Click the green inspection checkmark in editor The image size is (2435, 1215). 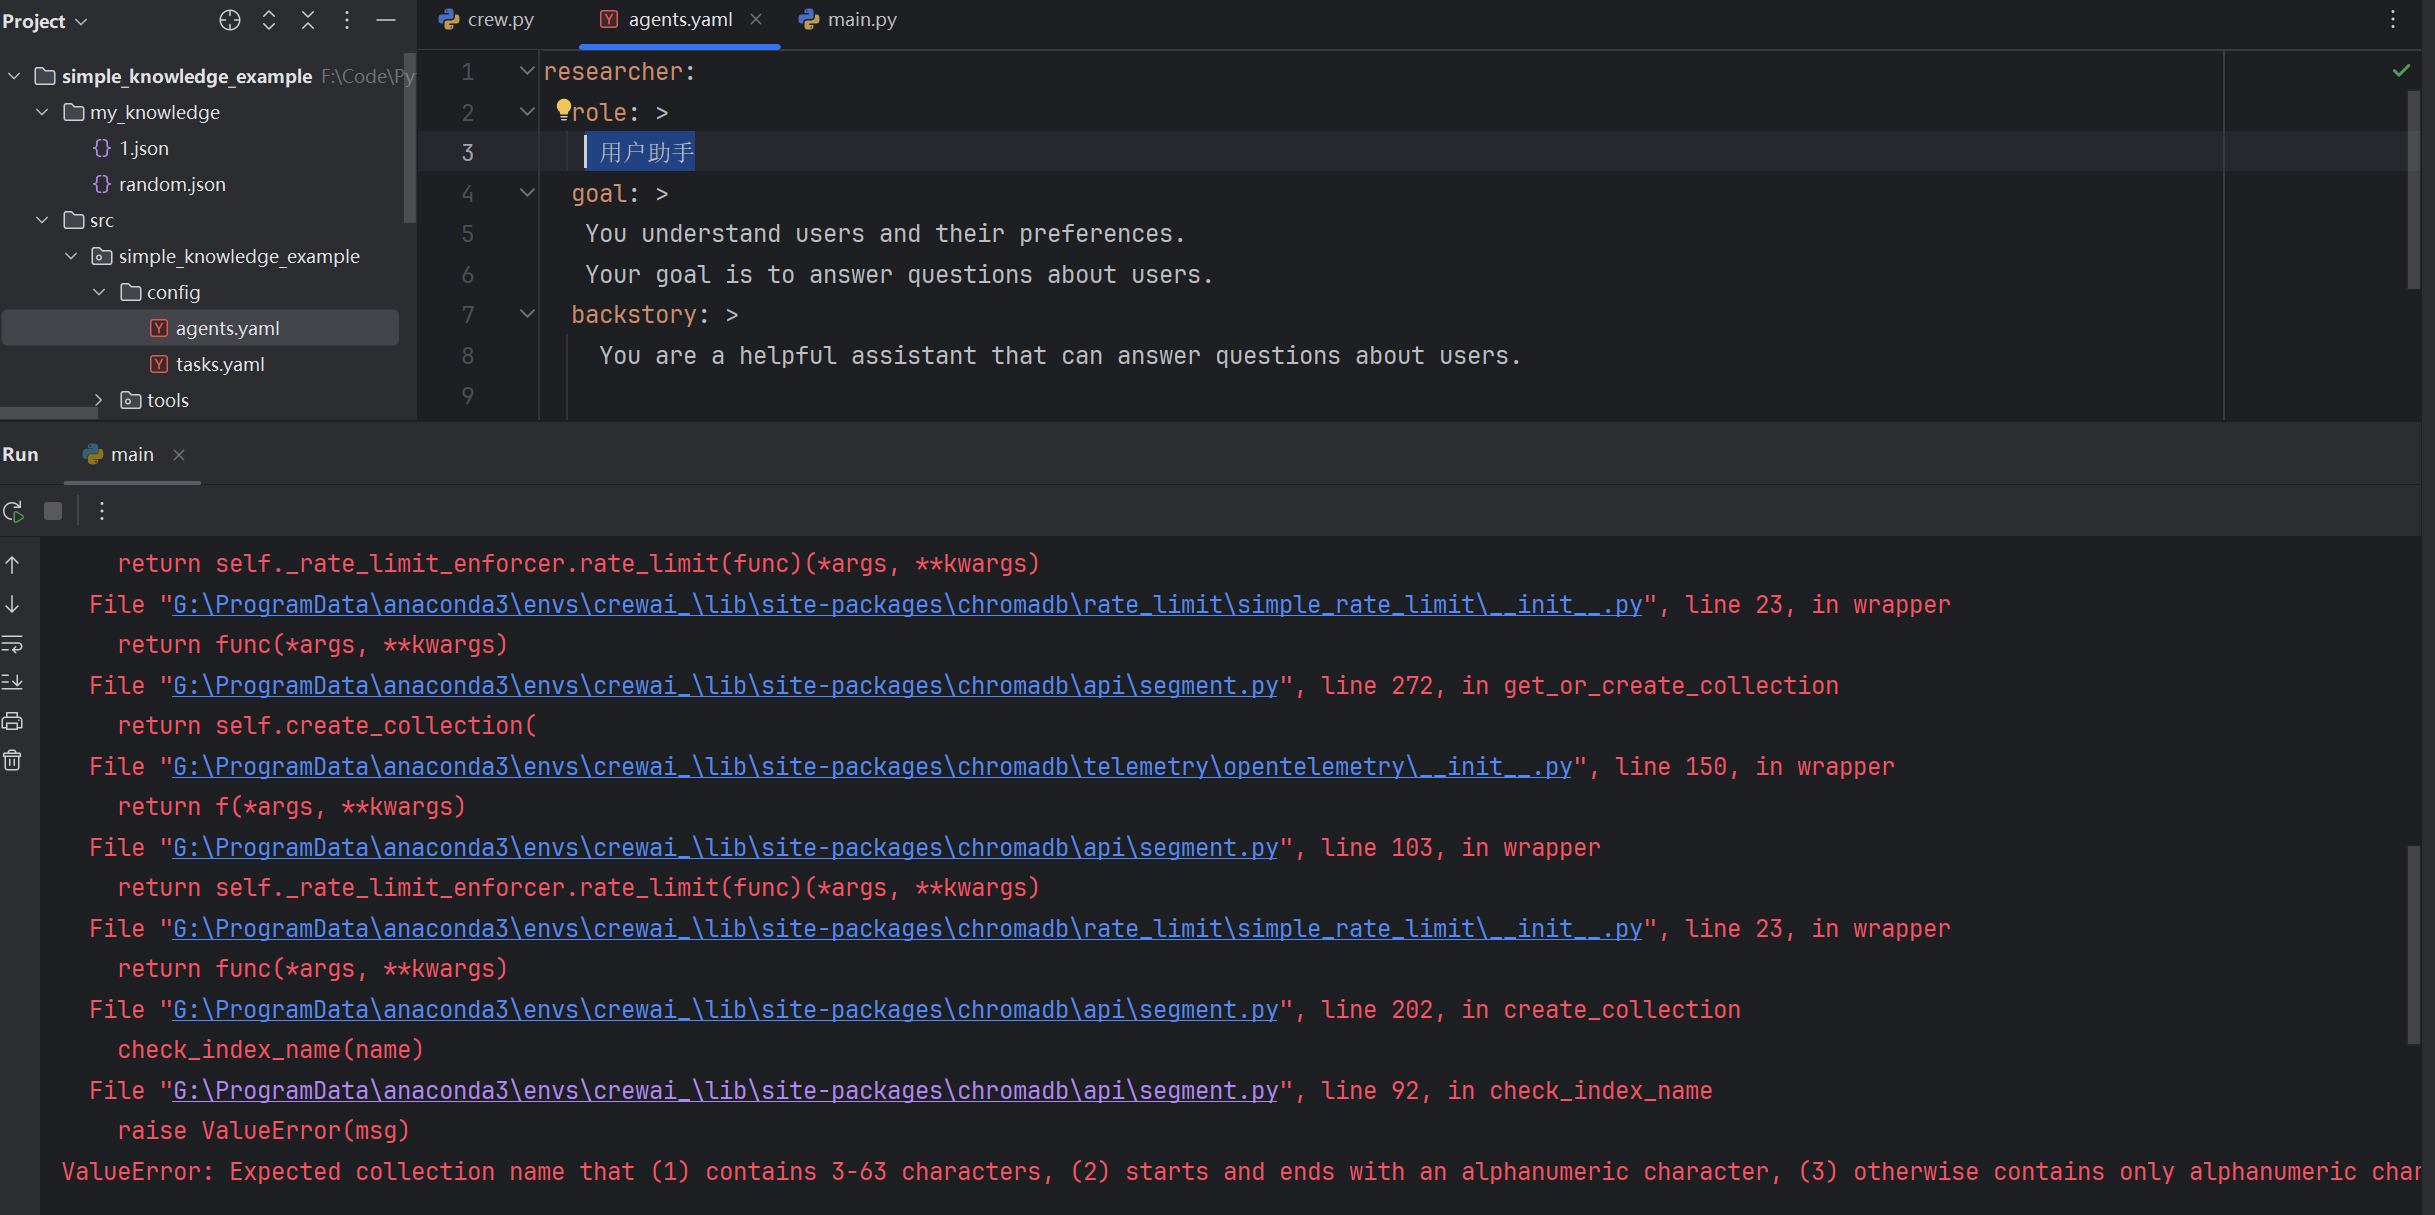[2401, 70]
